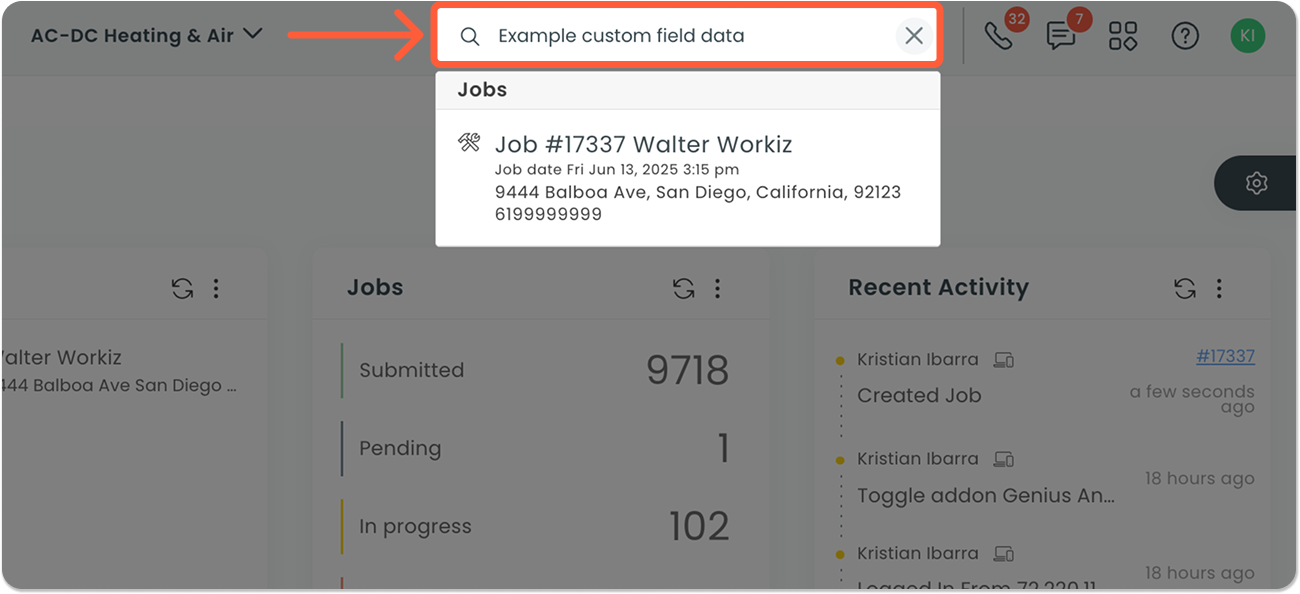Open the phone calls icon with 32 badge
1300x594 pixels.
coord(999,36)
